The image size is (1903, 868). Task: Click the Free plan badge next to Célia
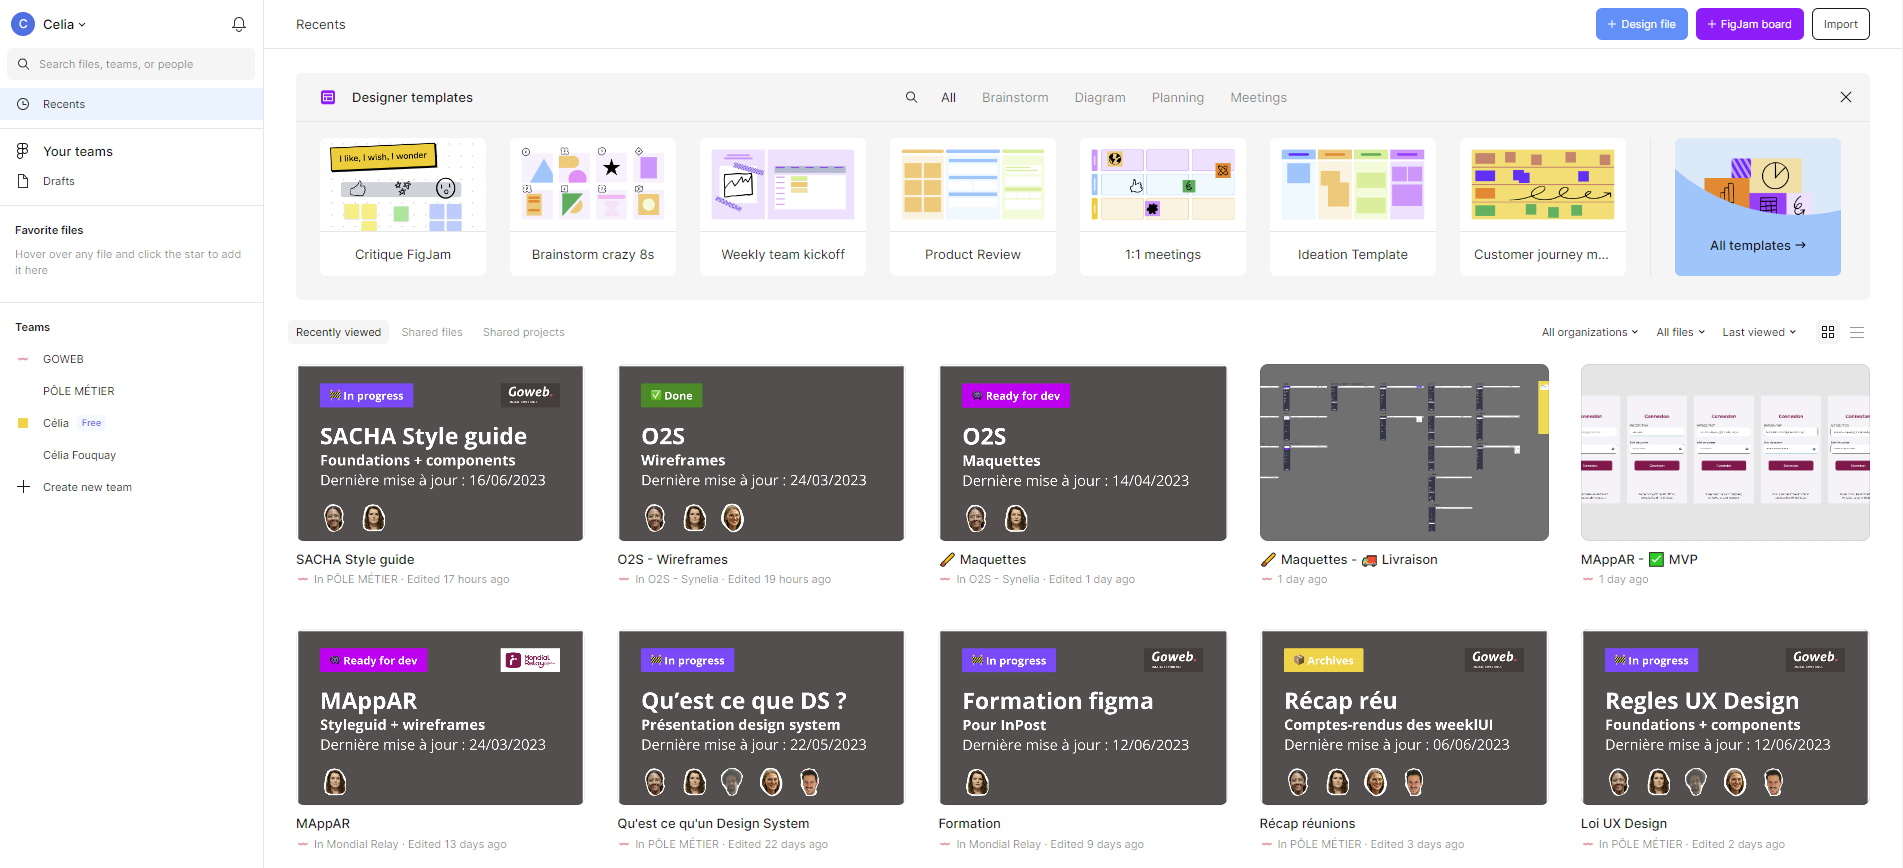tap(91, 423)
